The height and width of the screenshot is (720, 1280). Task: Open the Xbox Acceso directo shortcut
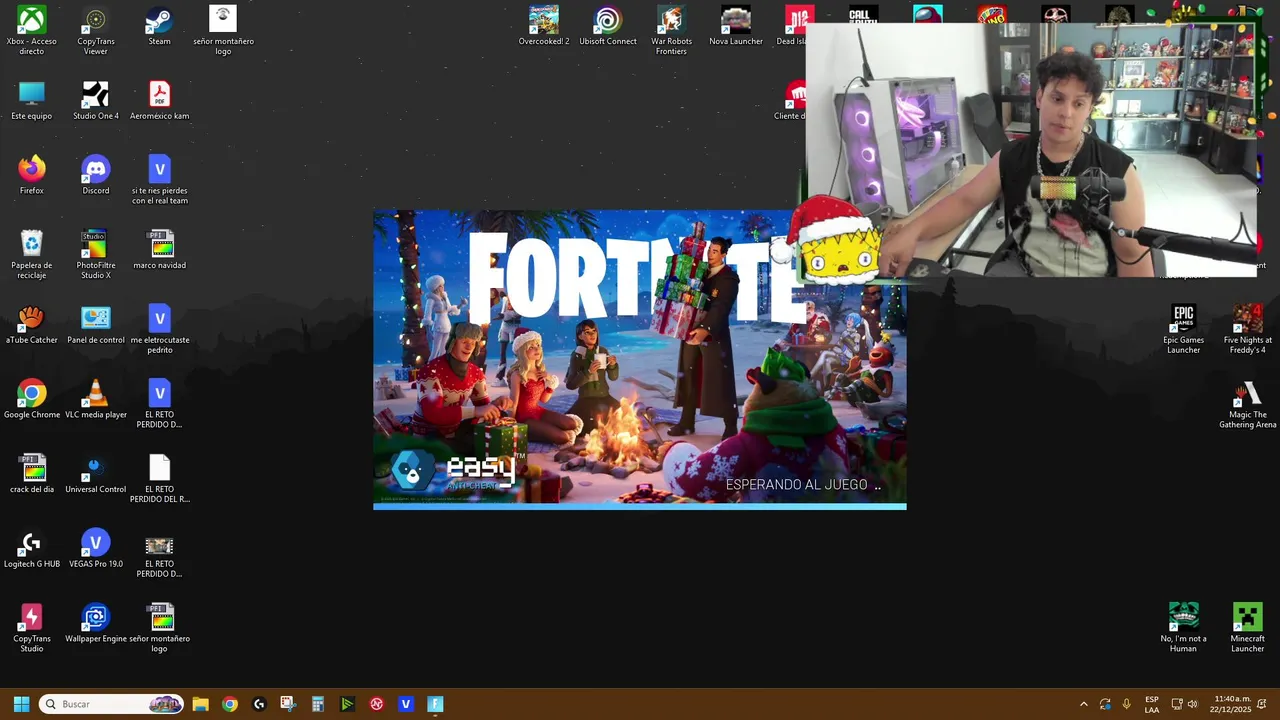click(x=31, y=31)
